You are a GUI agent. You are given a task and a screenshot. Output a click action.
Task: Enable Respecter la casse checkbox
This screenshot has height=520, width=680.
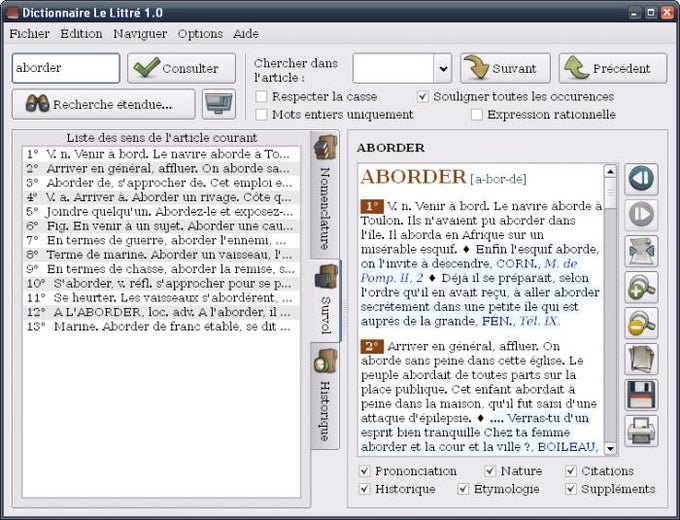click(x=261, y=96)
